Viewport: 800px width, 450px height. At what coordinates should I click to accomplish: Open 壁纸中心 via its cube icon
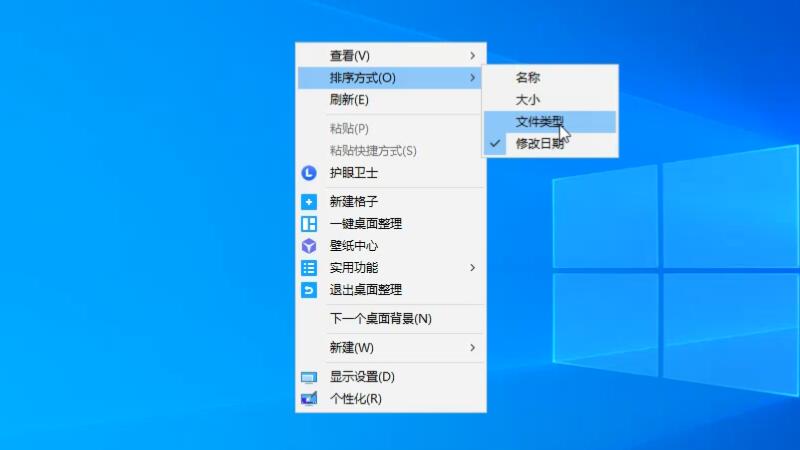[x=309, y=246]
